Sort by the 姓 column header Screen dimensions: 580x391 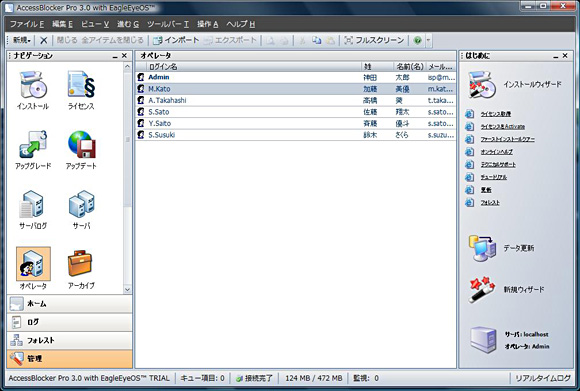click(x=377, y=67)
